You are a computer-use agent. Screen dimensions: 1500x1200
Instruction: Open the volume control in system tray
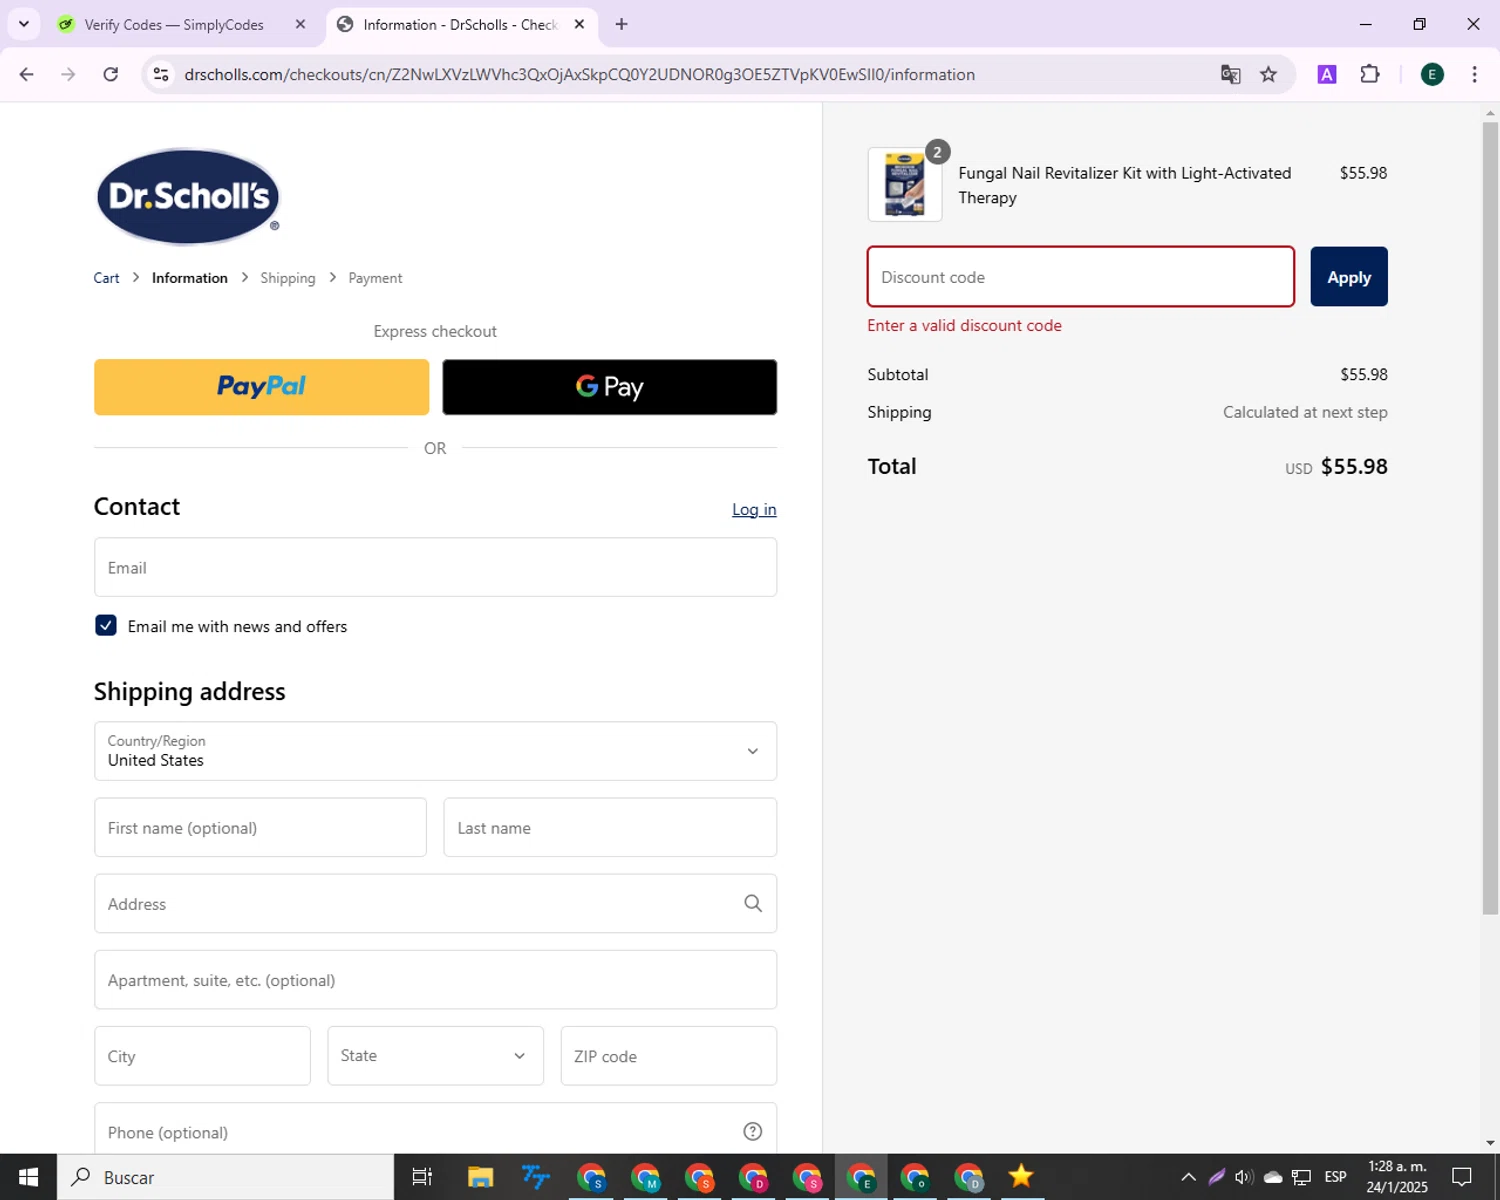point(1244,1177)
